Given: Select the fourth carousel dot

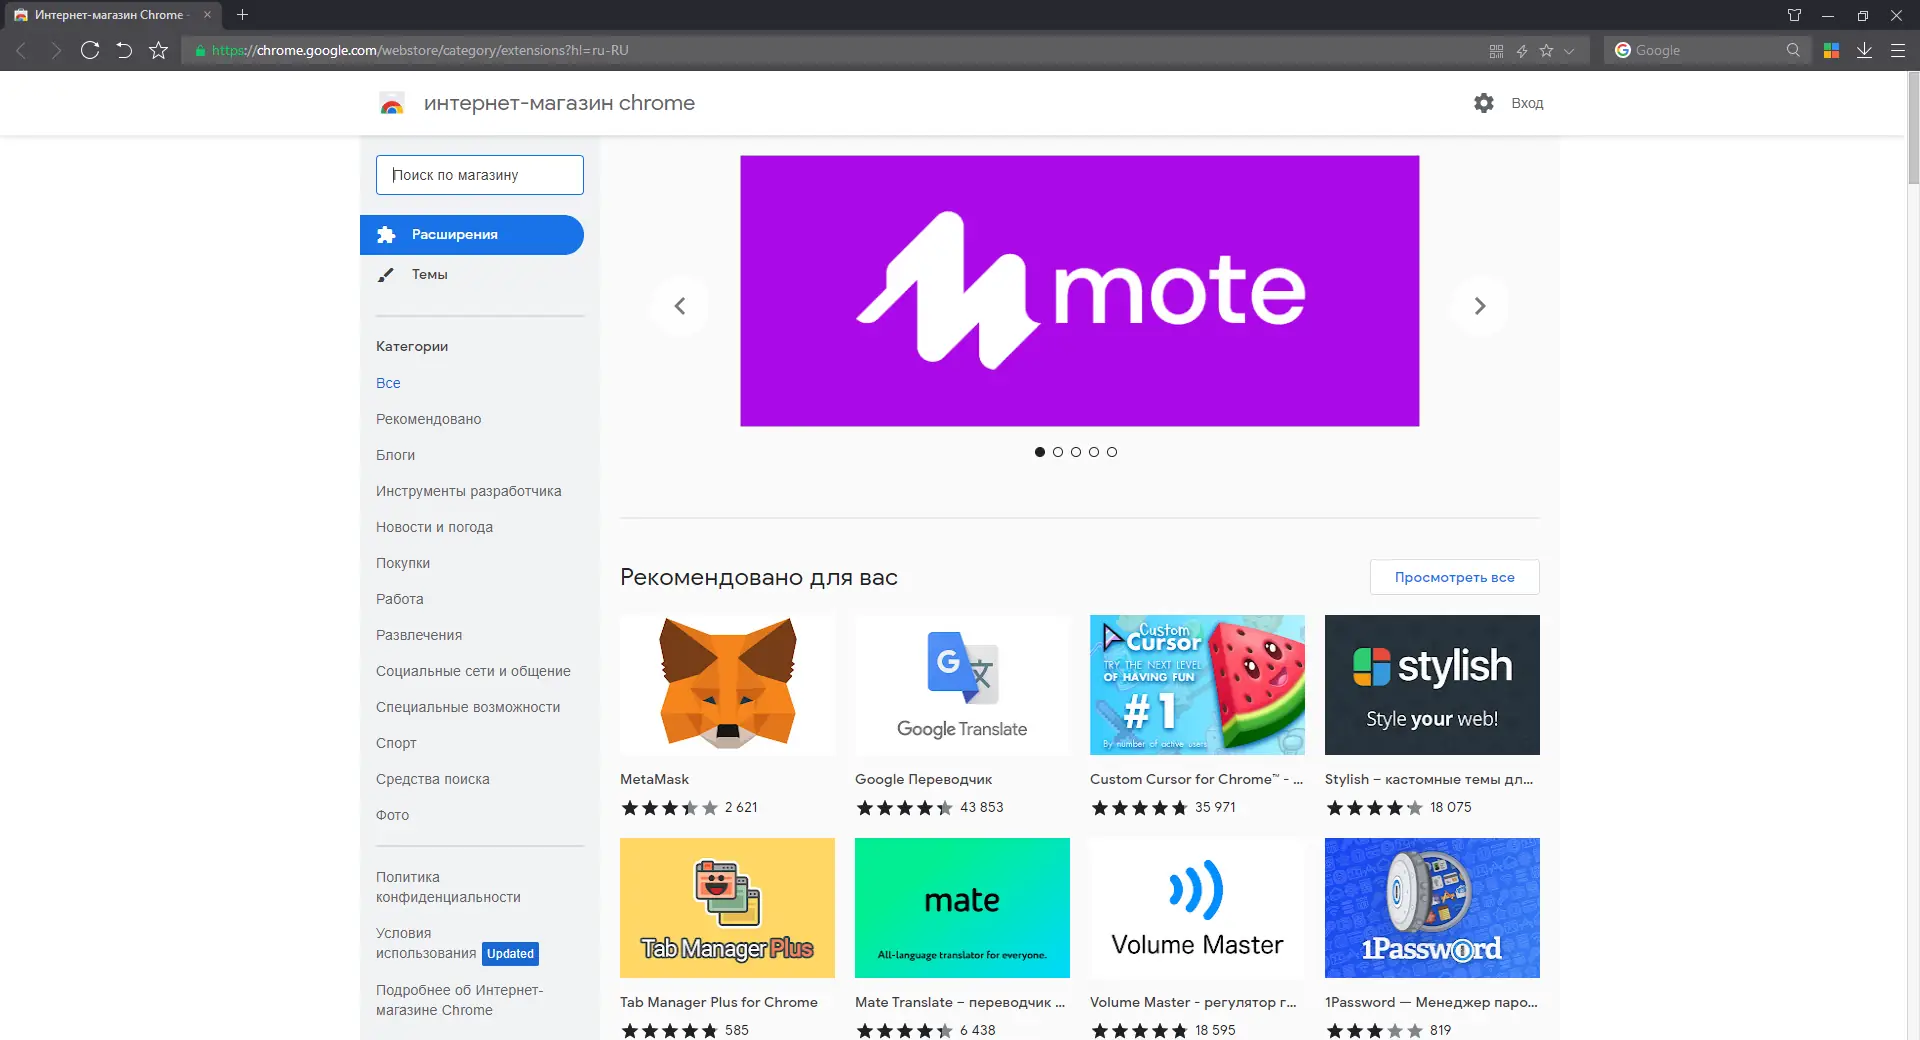Looking at the screenshot, I should [1094, 452].
